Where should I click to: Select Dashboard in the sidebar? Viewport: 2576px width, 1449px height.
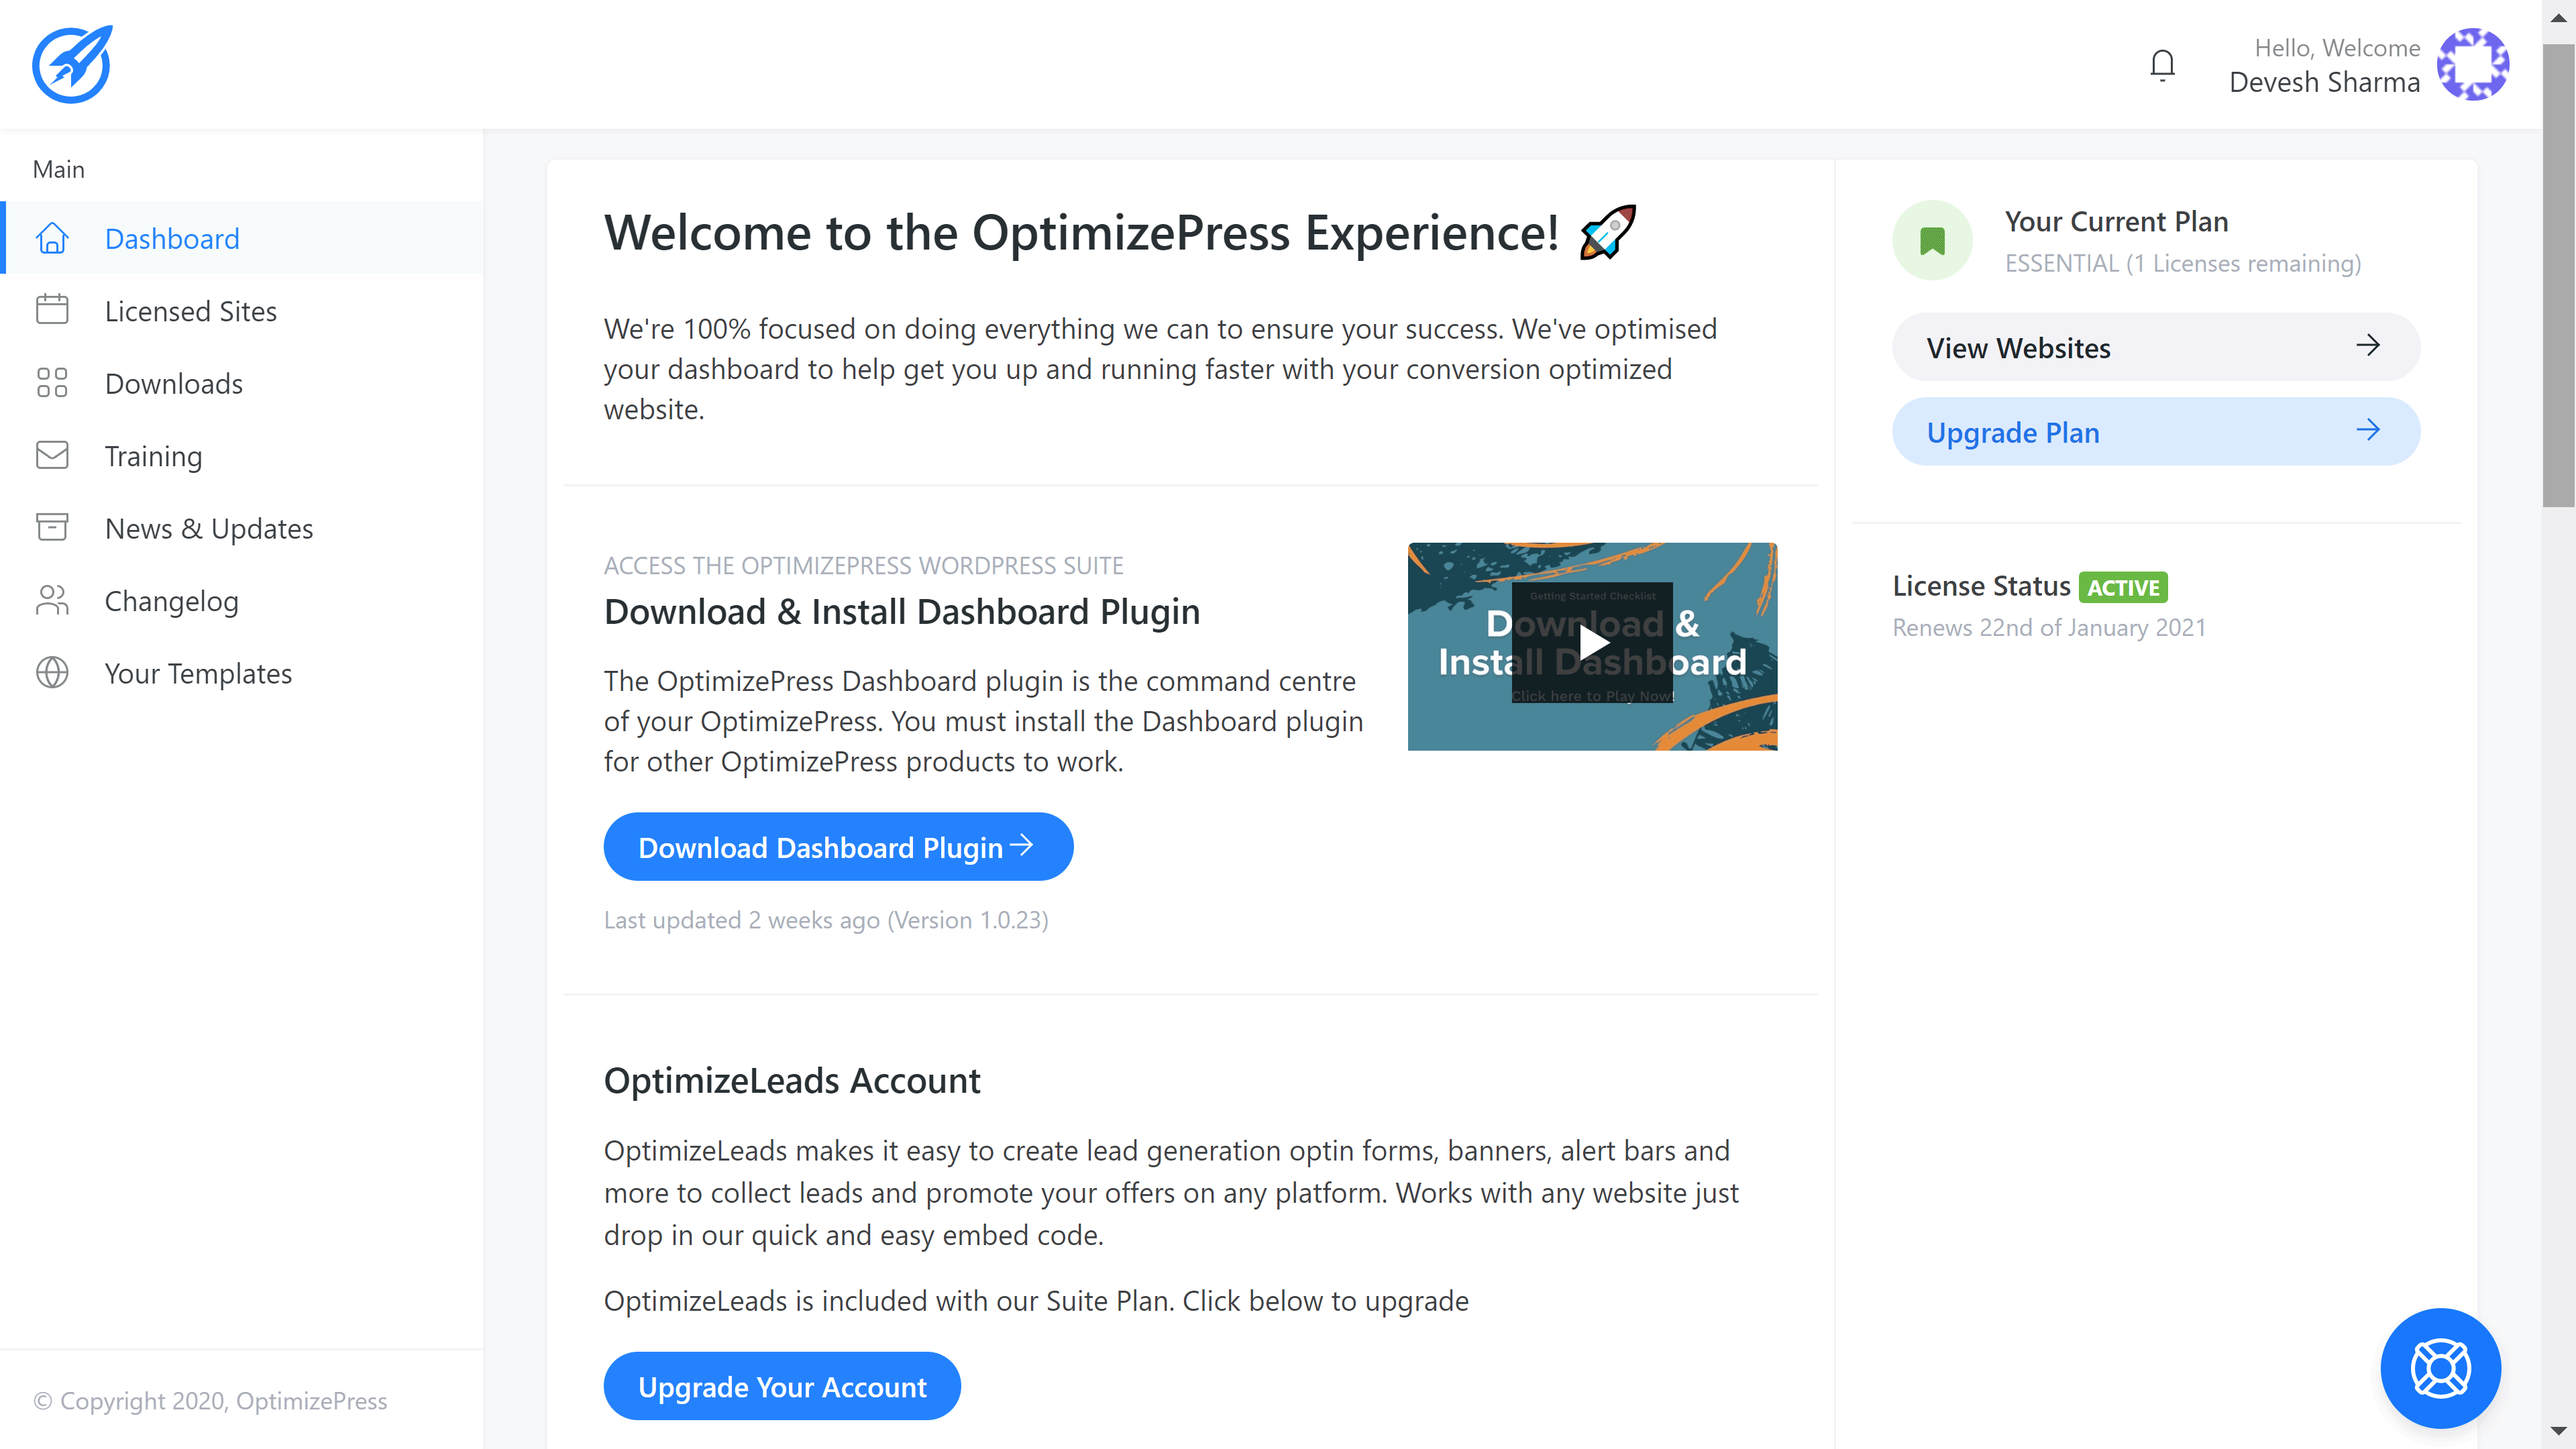pos(243,238)
